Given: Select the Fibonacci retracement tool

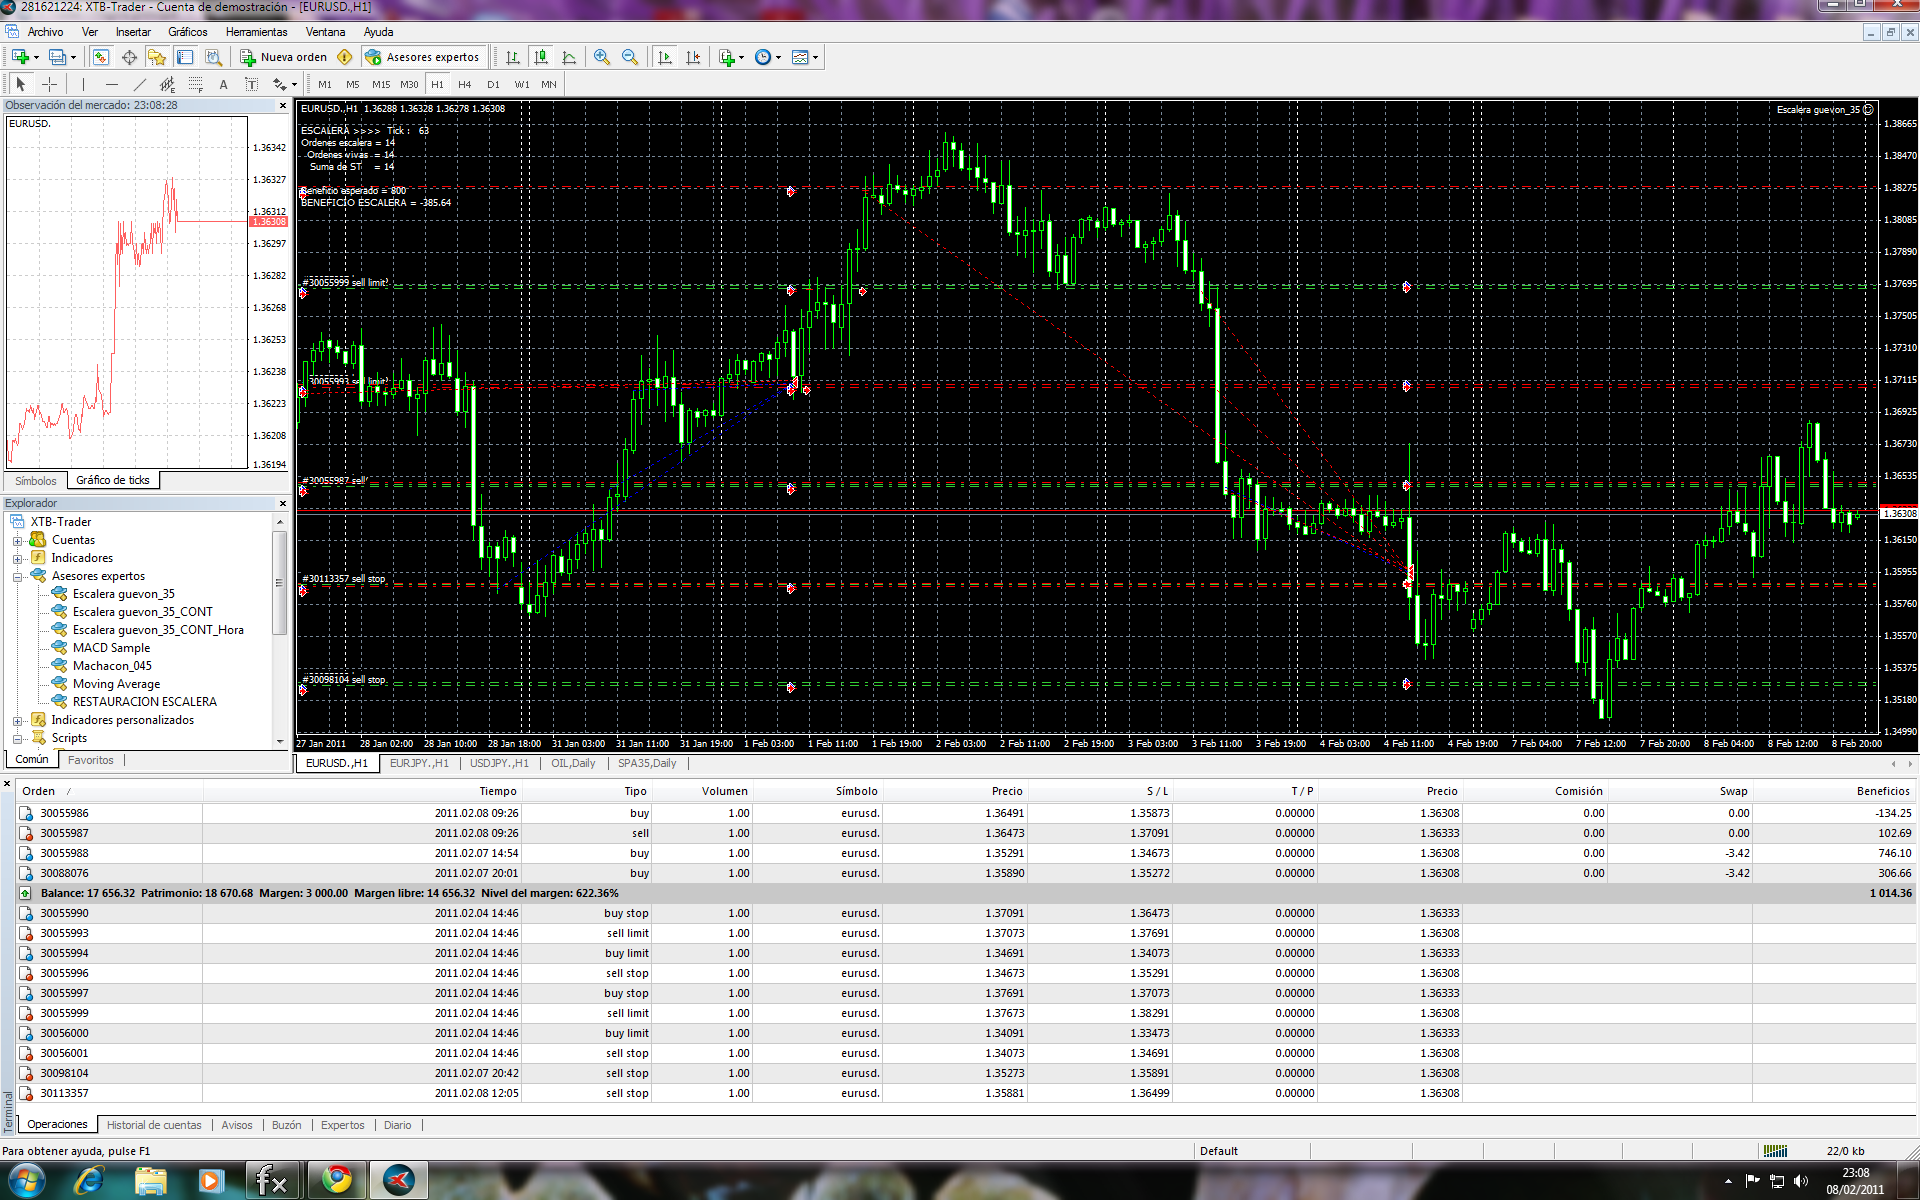Looking at the screenshot, I should click(196, 84).
